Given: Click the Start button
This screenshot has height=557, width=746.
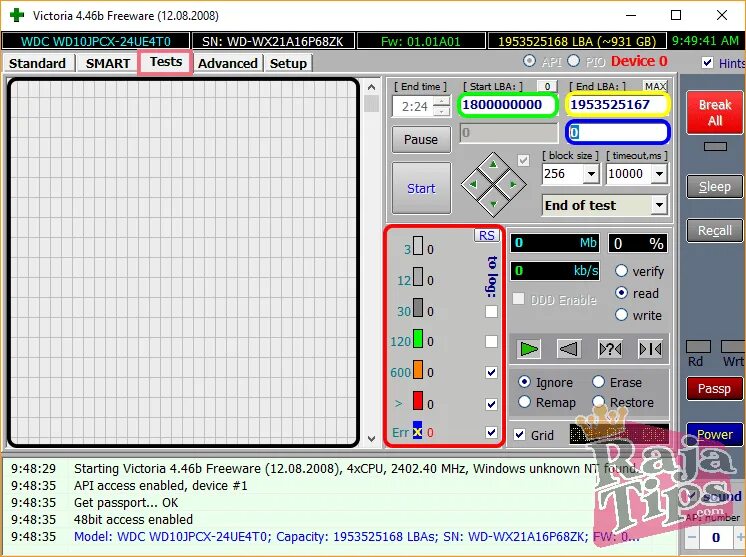Looking at the screenshot, I should coord(421,188).
